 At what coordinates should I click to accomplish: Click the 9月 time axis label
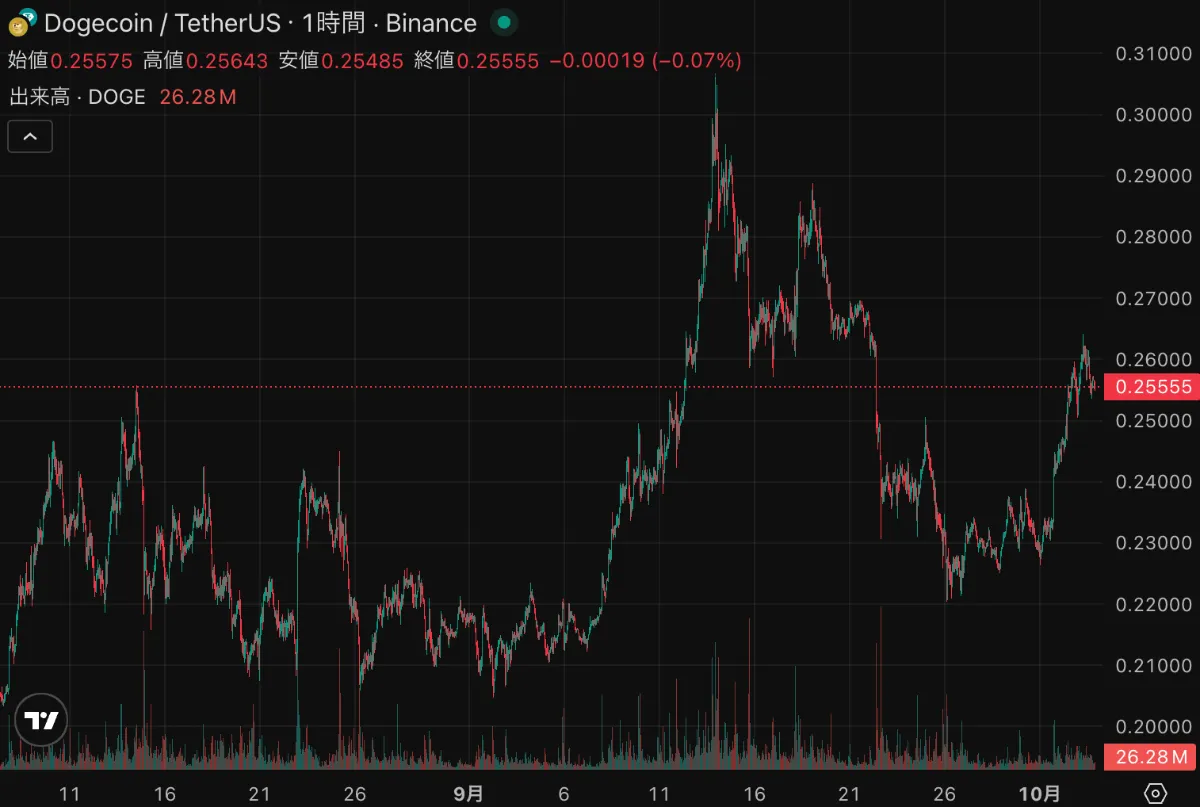[468, 794]
